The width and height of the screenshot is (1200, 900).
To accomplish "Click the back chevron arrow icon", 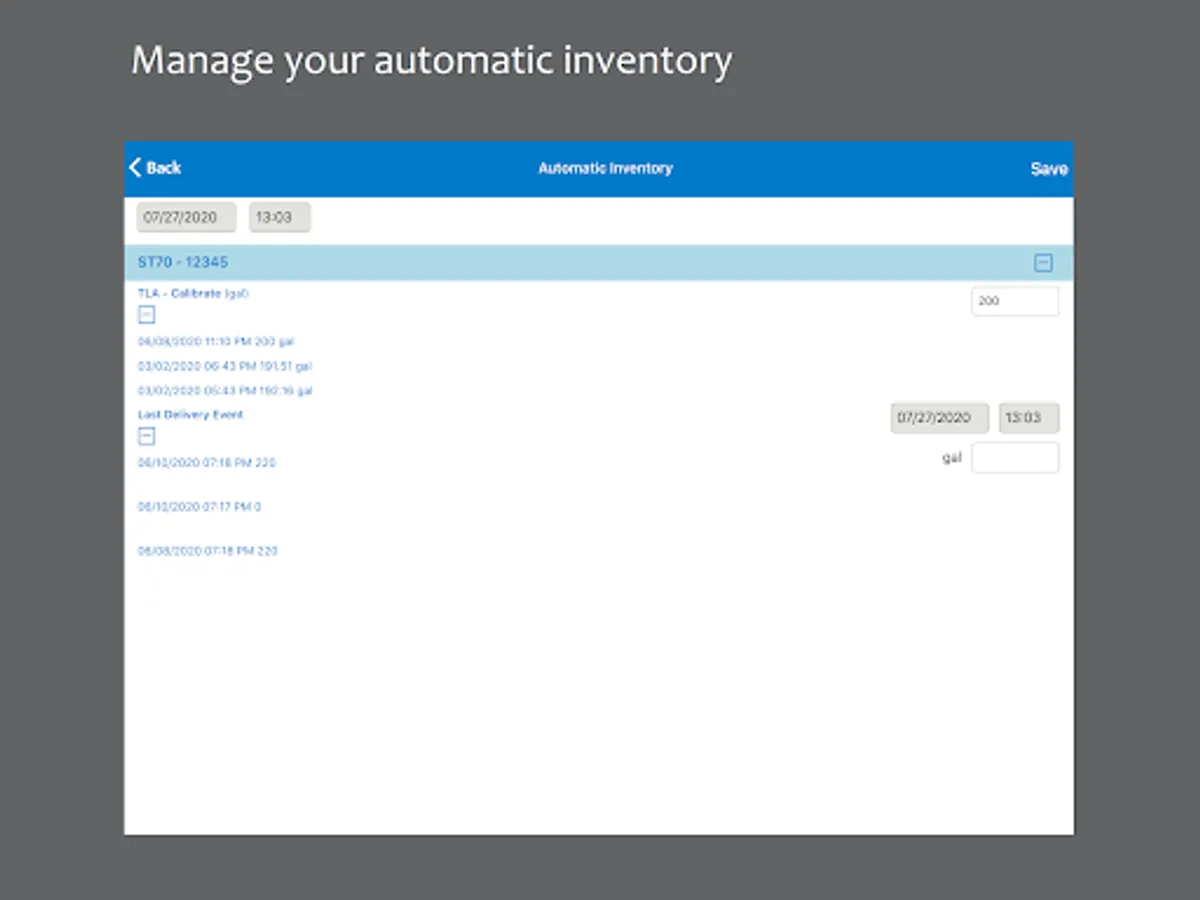I will [135, 167].
